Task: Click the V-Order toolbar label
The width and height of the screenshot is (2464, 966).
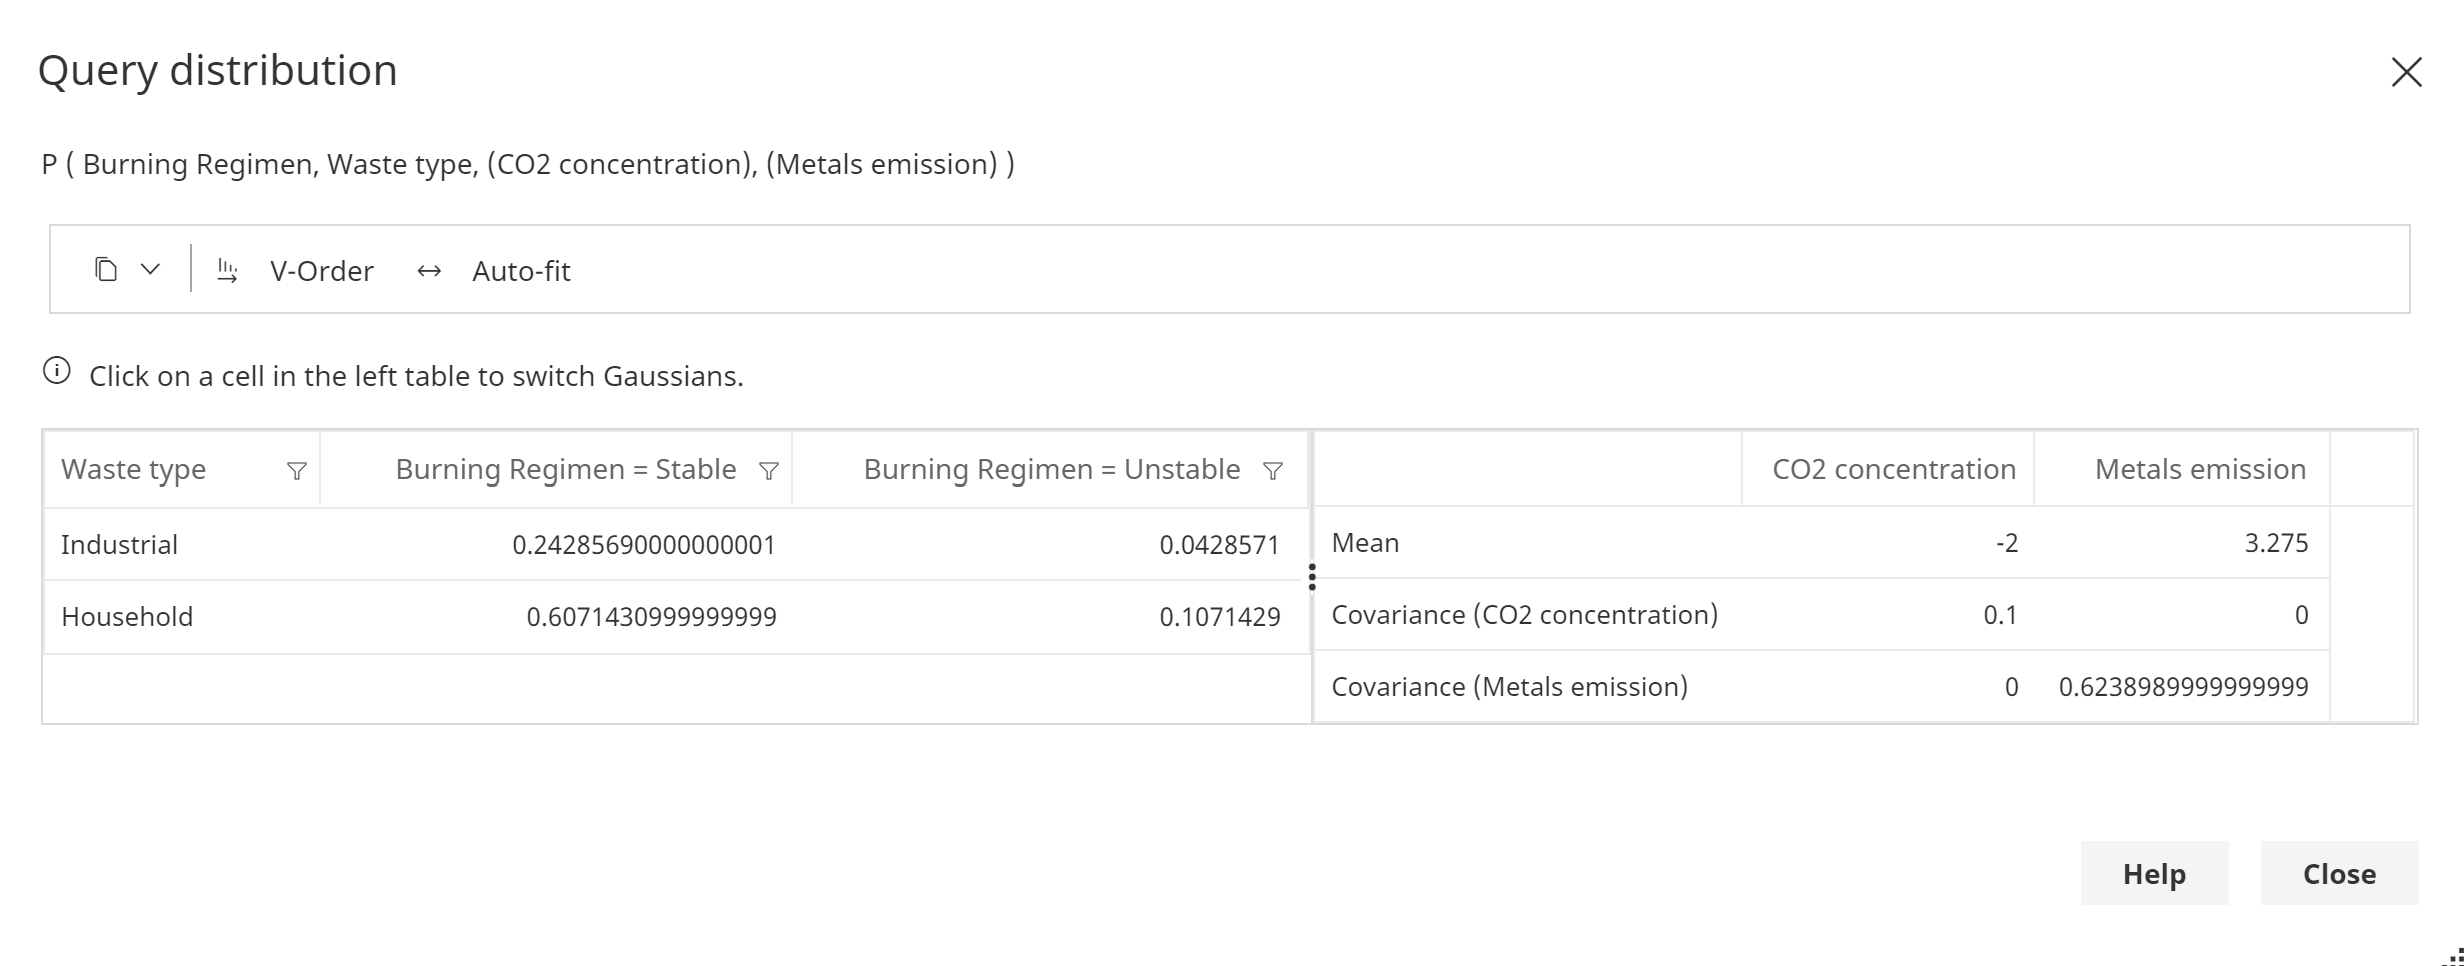Action: coord(321,271)
